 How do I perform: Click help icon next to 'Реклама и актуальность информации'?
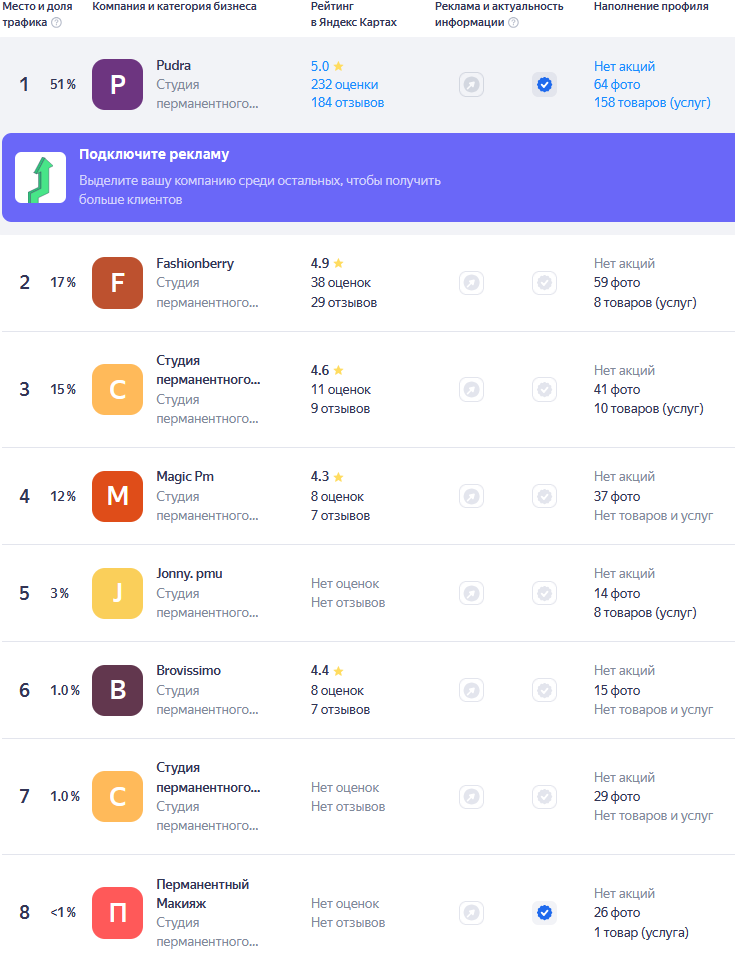pyautogui.click(x=513, y=23)
